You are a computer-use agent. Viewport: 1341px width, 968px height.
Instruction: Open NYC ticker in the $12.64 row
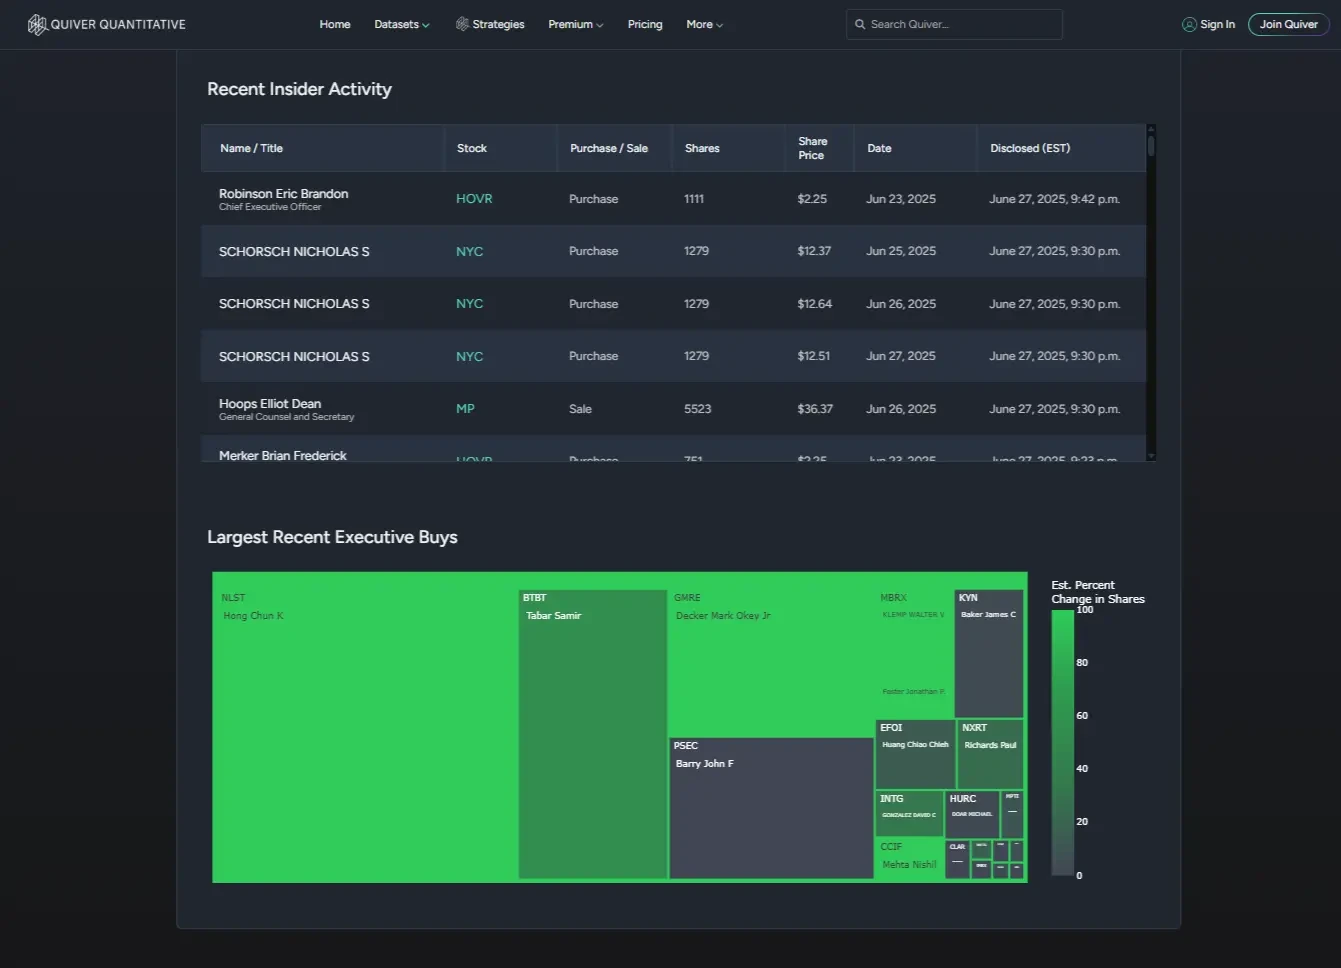tap(469, 304)
